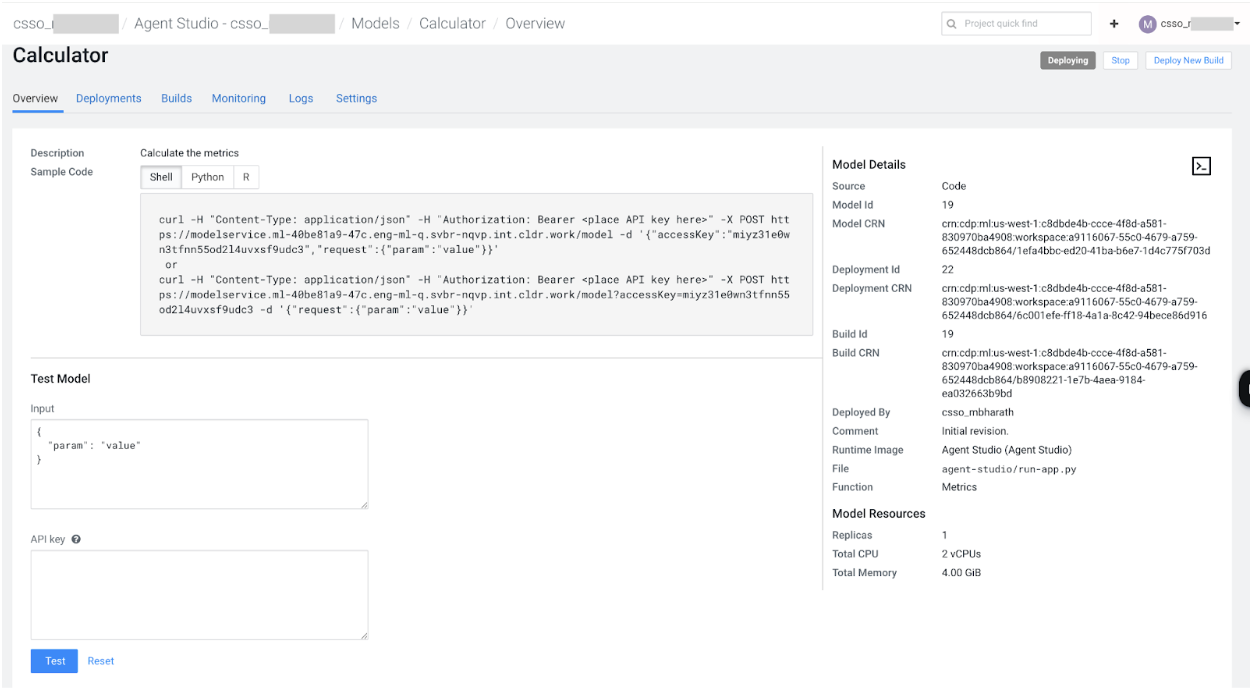Click the API key help question icon
This screenshot has width=1254, height=688.
tap(76, 539)
